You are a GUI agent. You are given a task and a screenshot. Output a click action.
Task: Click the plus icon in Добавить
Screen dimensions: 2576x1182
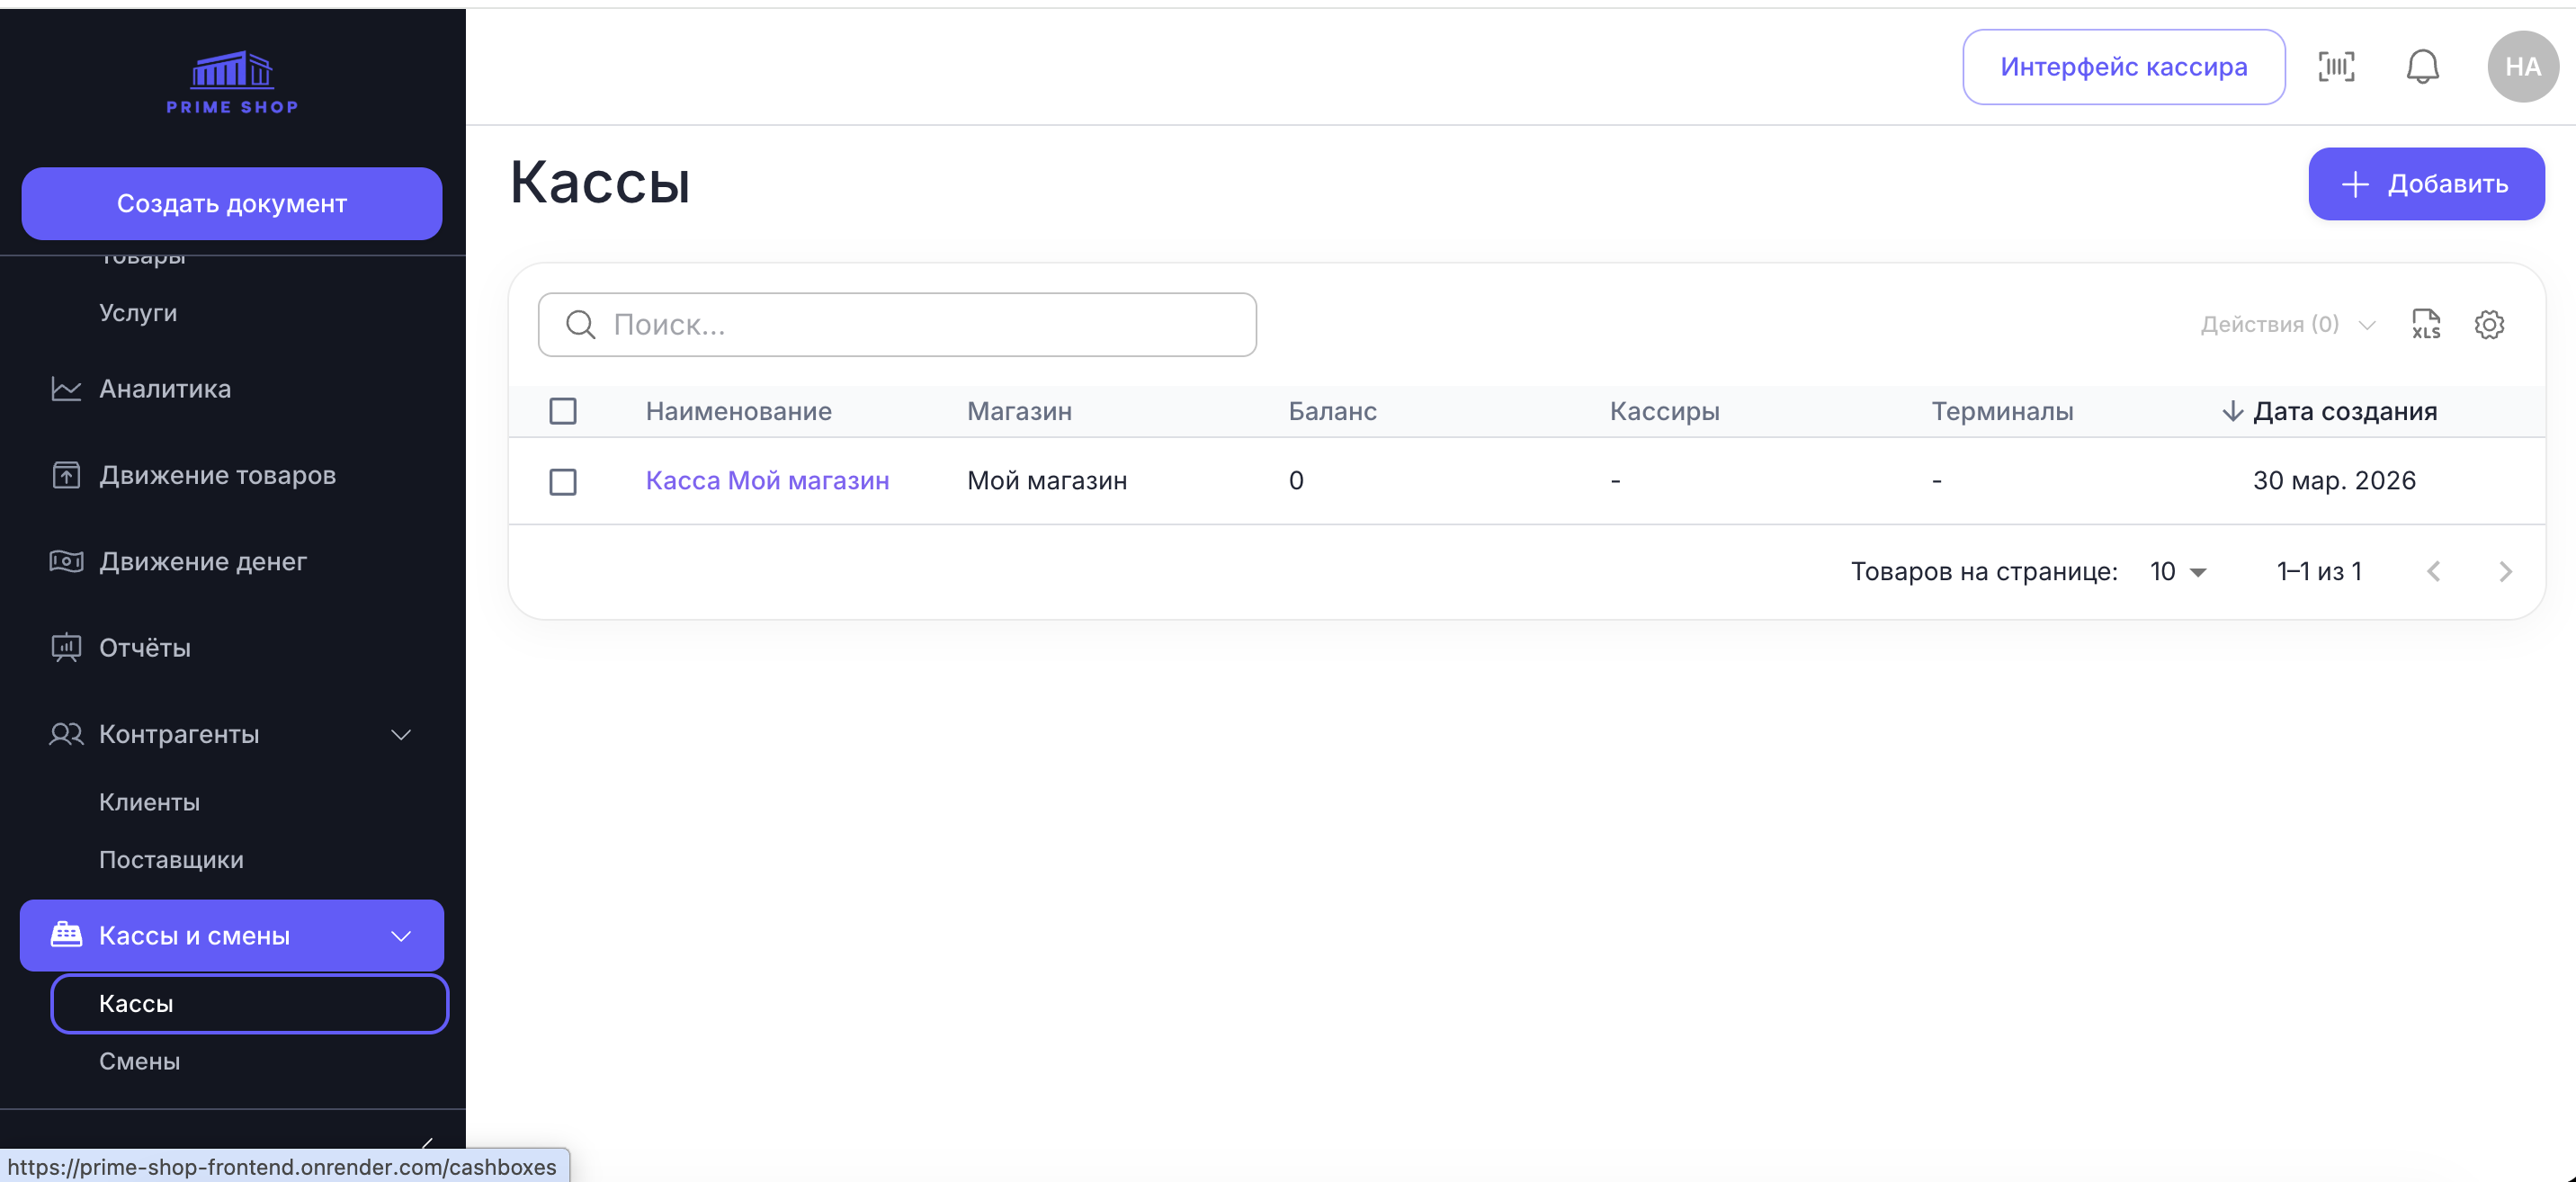(x=2355, y=184)
